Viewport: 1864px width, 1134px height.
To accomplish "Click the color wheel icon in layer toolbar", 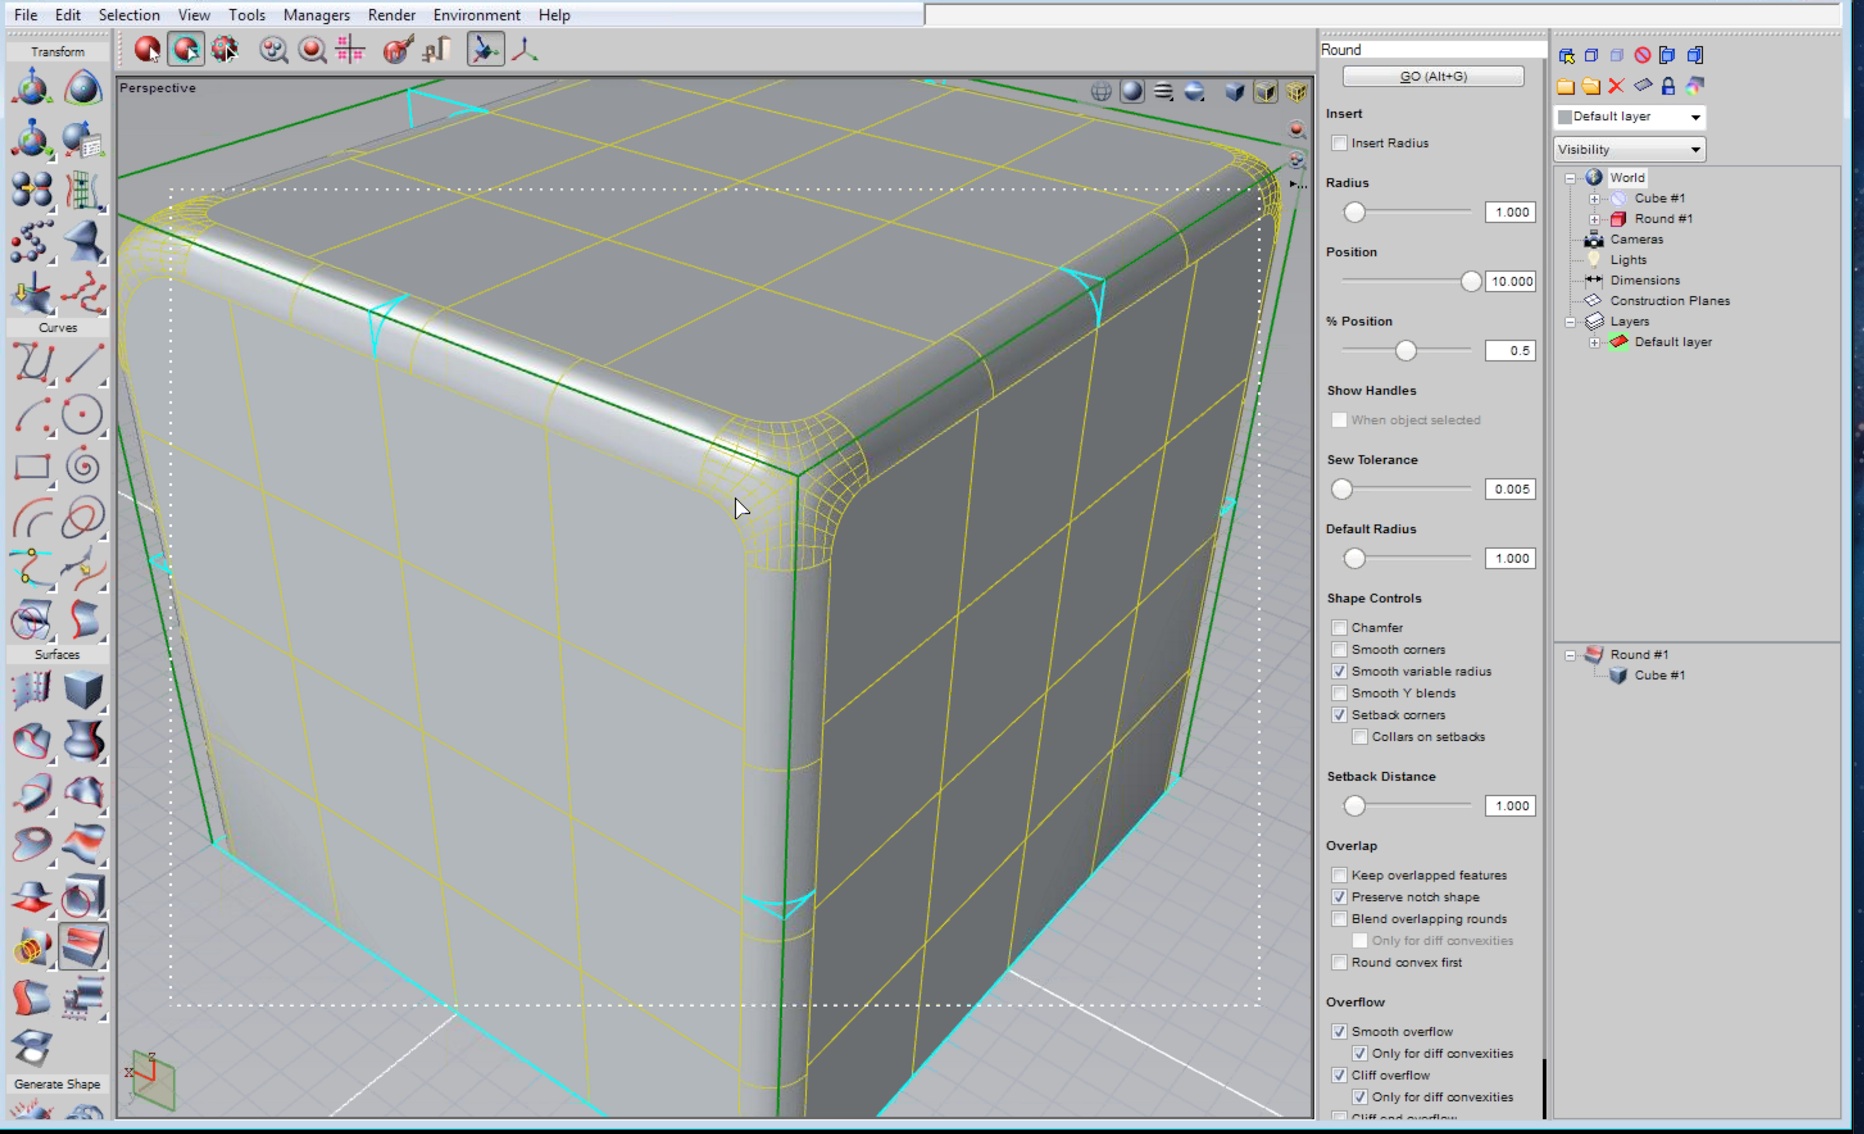I will 1695,86.
